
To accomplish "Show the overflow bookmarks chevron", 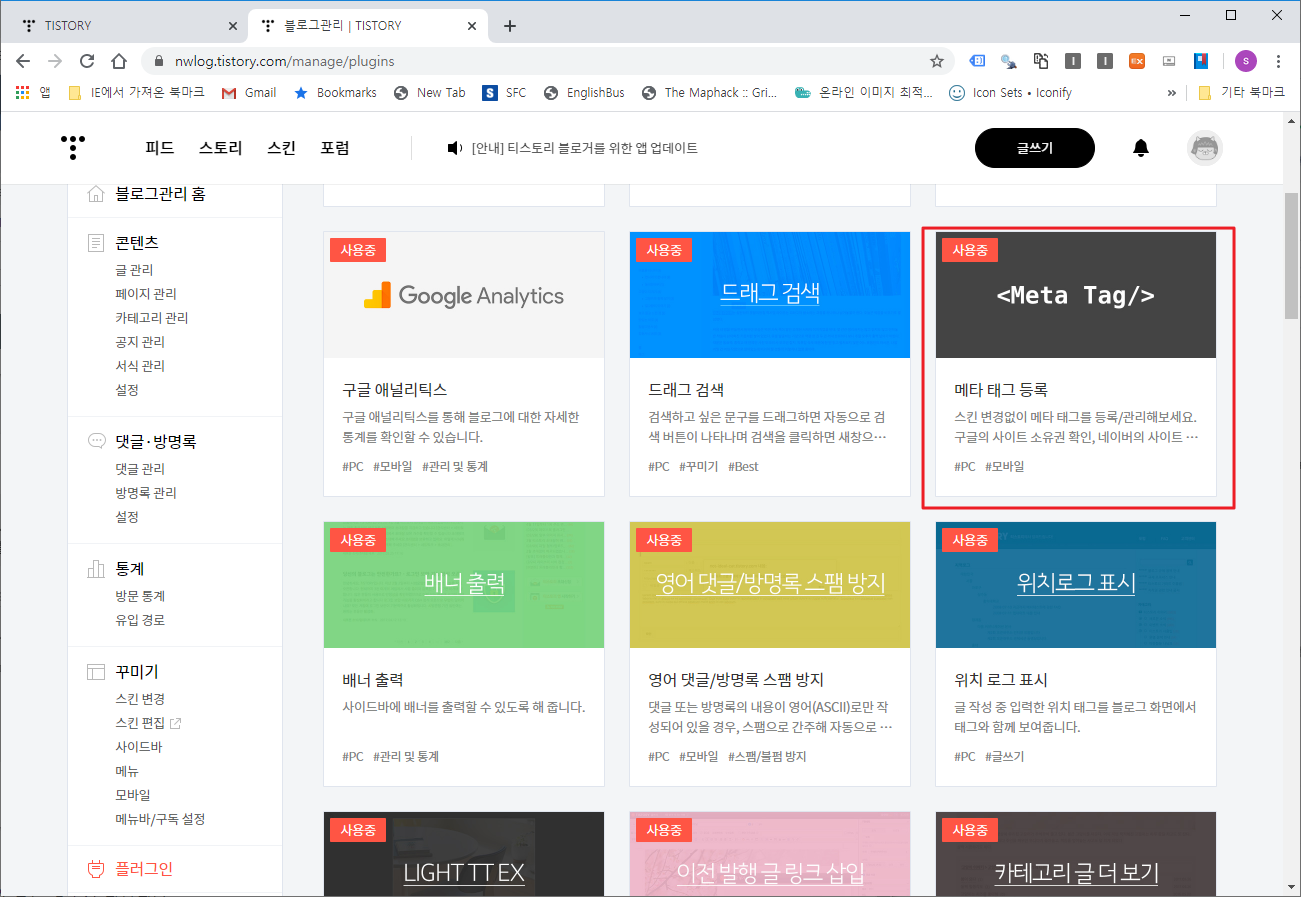I will point(1172,92).
